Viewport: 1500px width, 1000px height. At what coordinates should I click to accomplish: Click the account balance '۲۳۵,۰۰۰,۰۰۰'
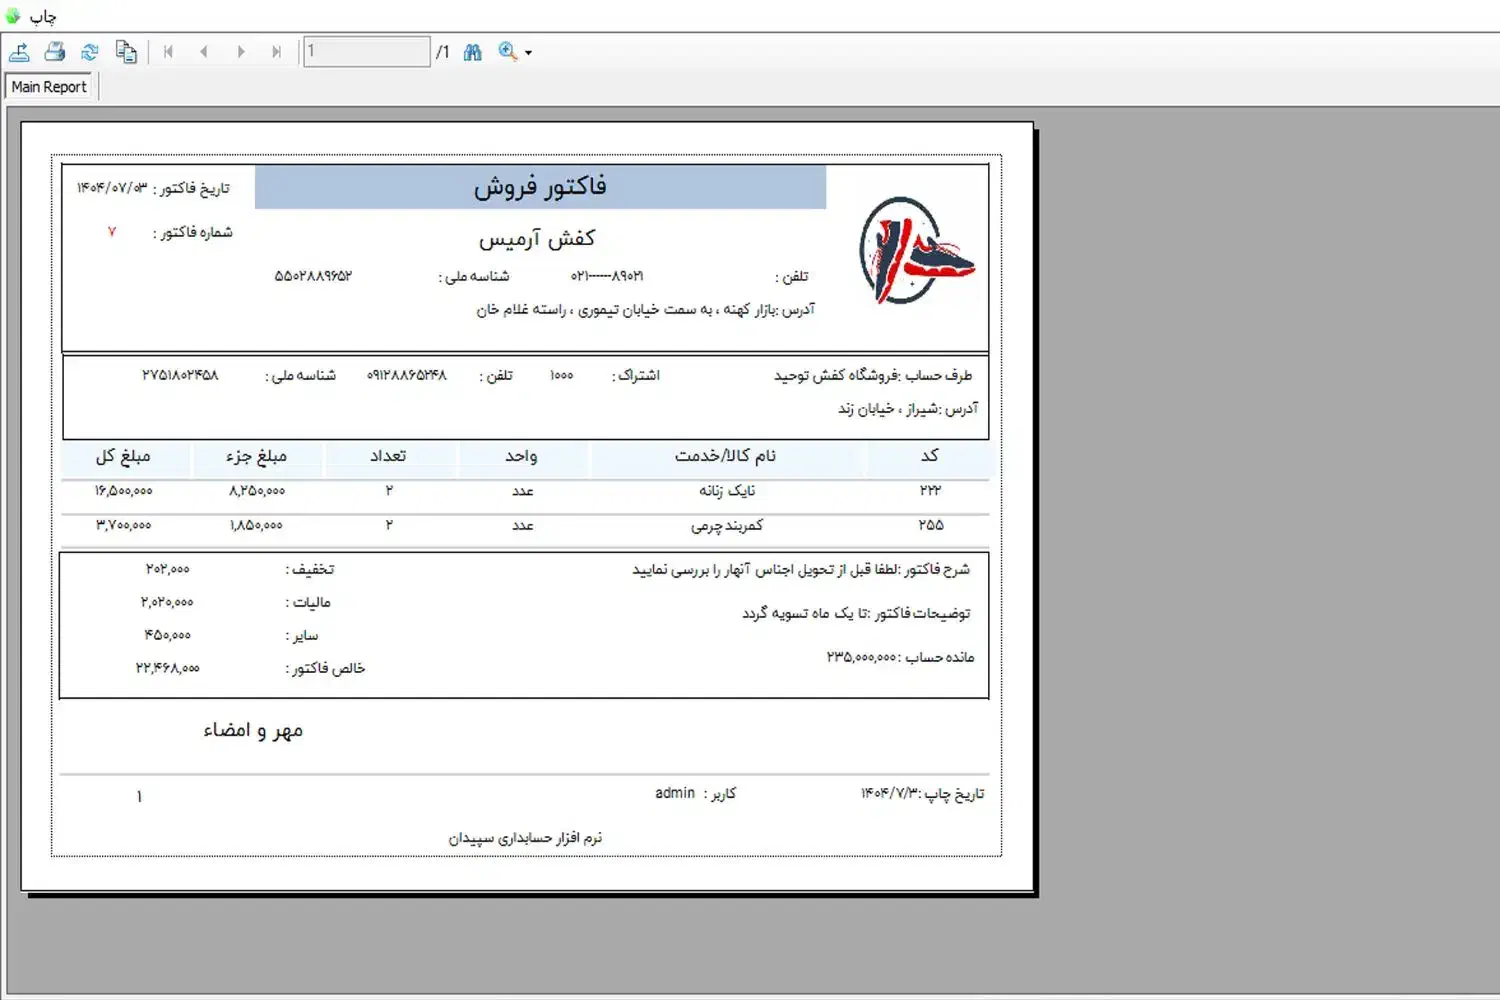(862, 657)
